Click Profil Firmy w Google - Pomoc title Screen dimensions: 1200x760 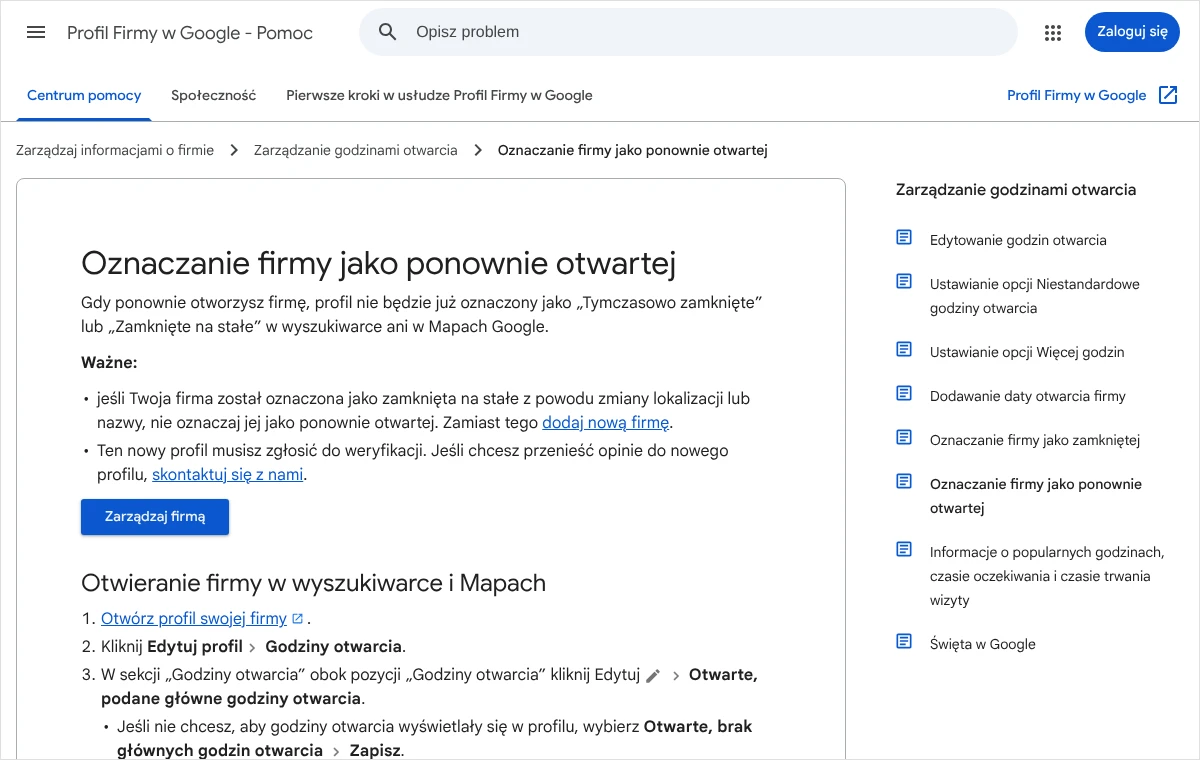point(190,33)
